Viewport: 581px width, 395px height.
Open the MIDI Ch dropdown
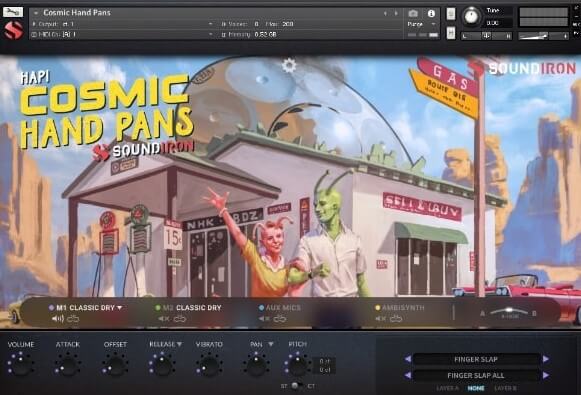tap(210, 34)
